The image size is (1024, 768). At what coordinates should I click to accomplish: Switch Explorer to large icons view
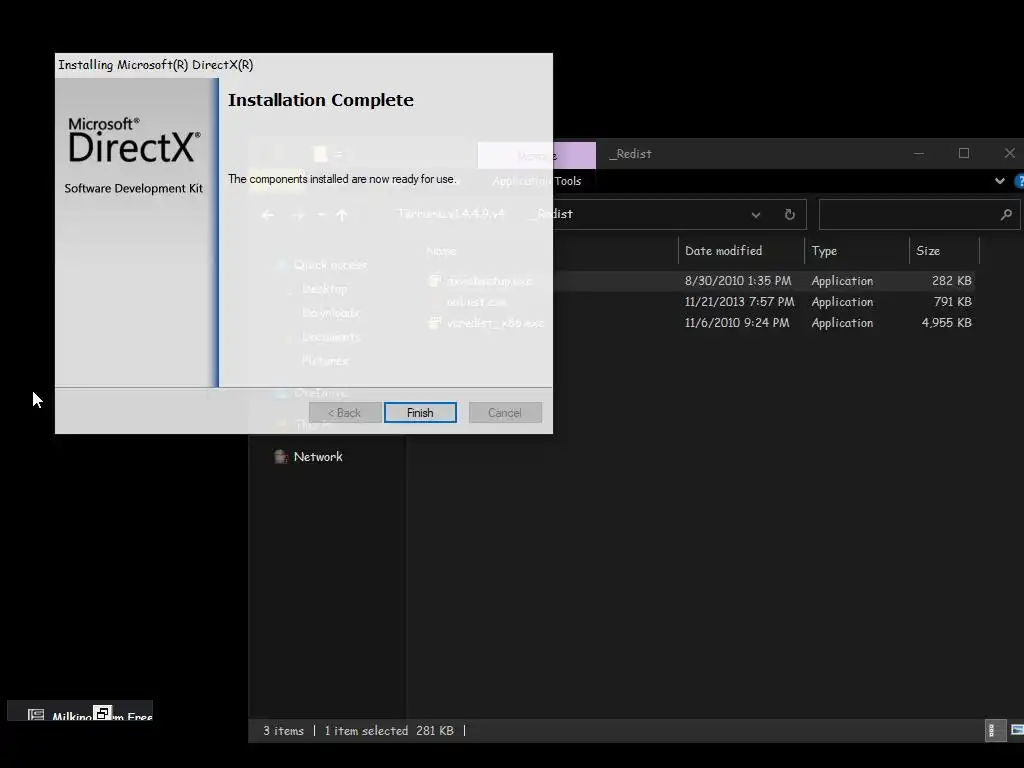coord(1016,731)
